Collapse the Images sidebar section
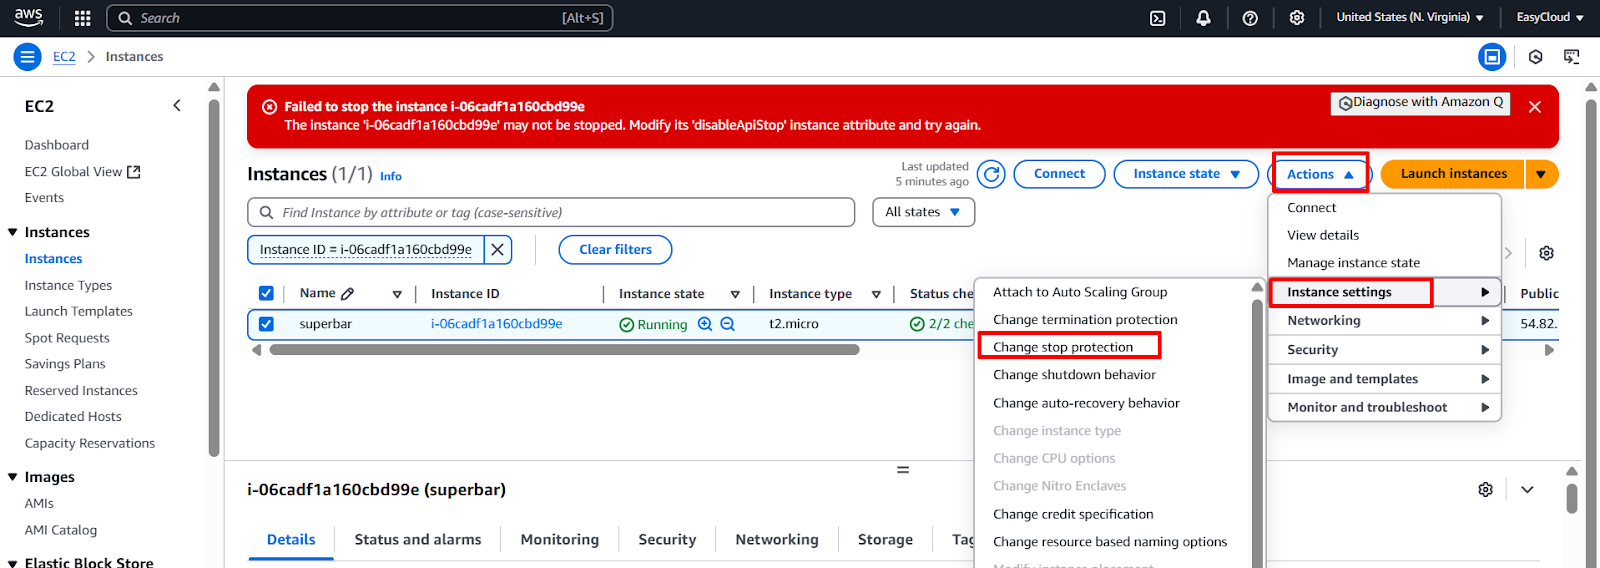 (13, 477)
